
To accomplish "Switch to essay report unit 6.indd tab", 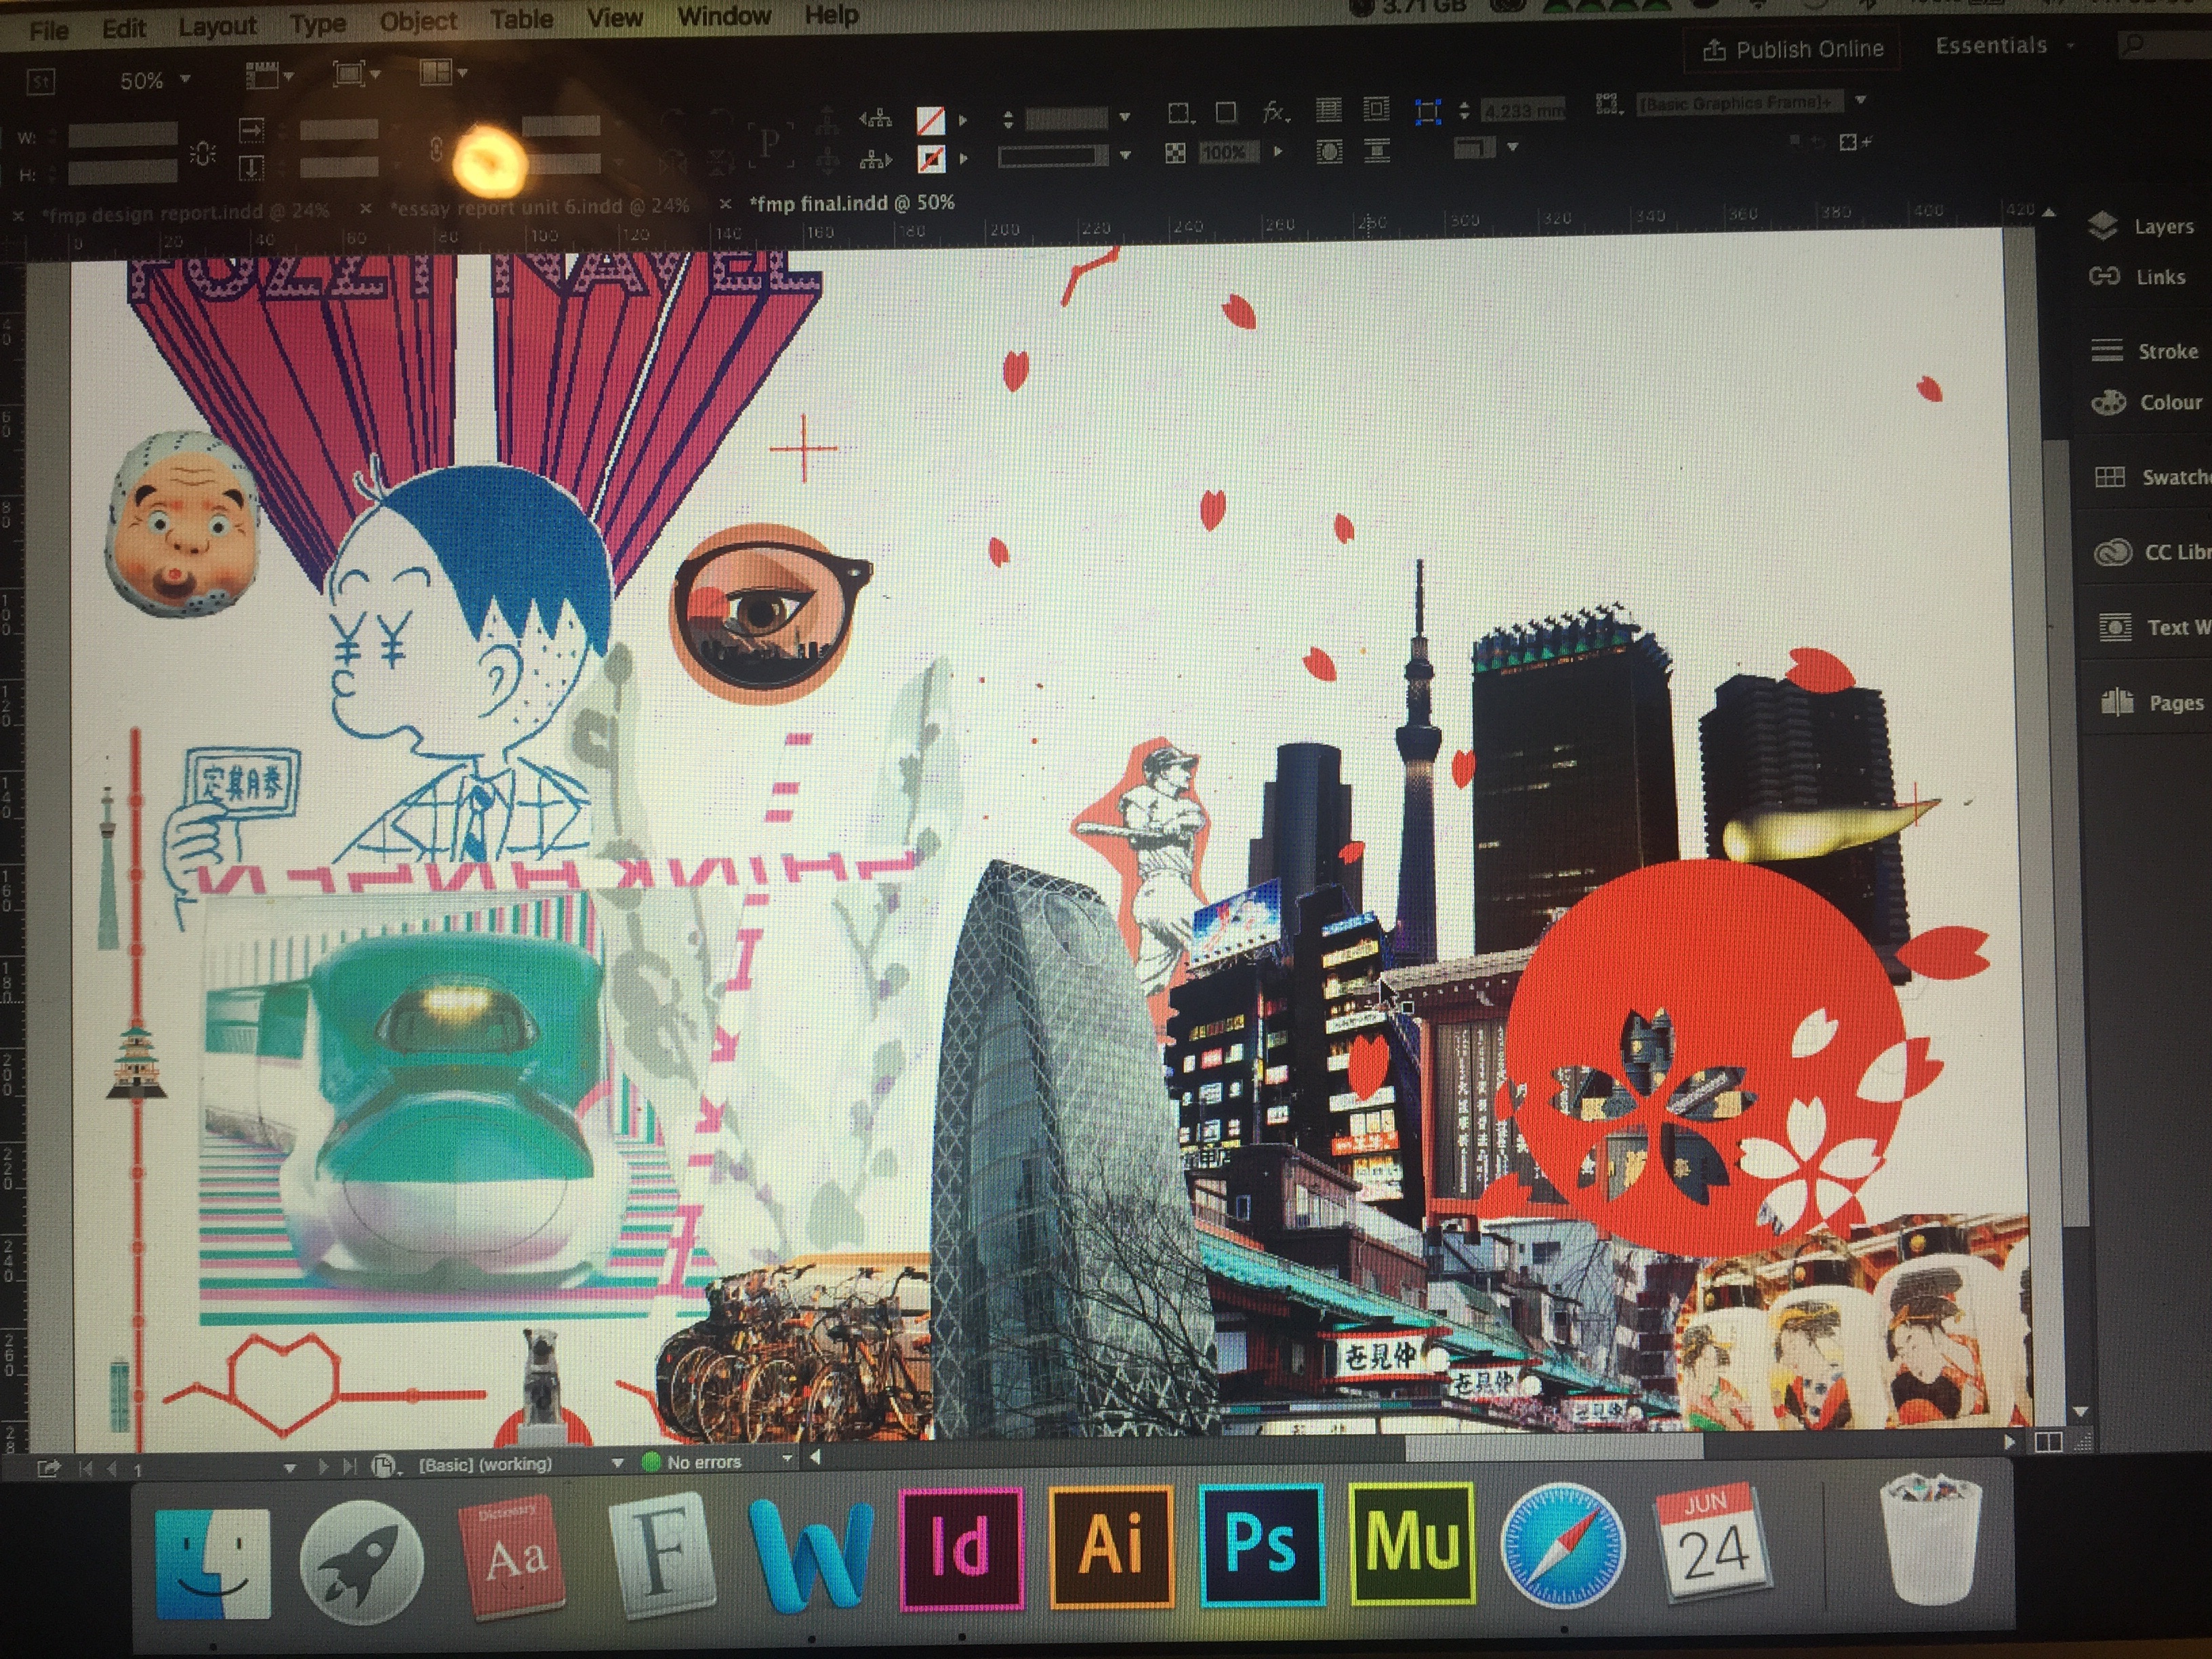I will click(540, 207).
